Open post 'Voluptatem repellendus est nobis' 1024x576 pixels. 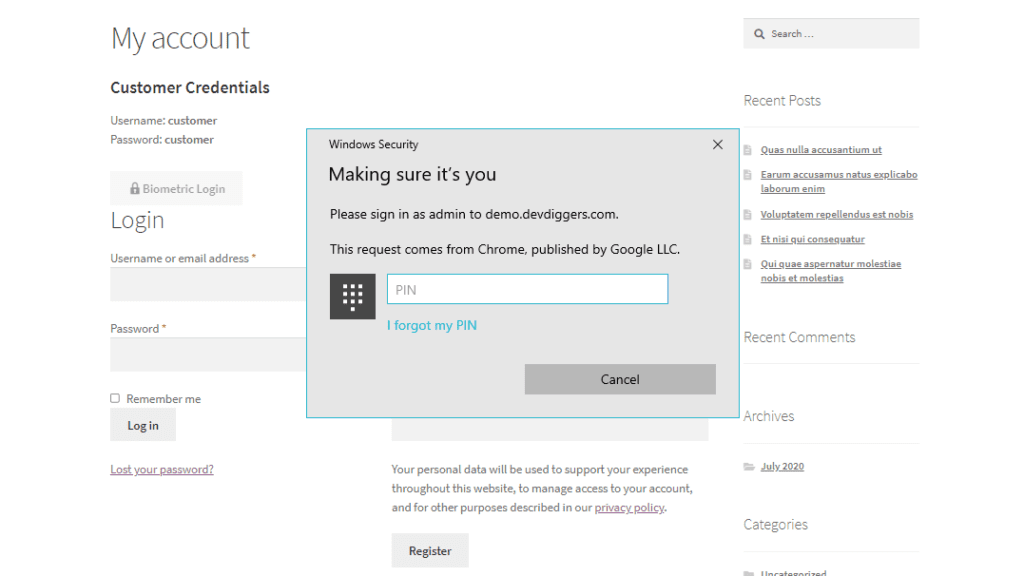837,214
